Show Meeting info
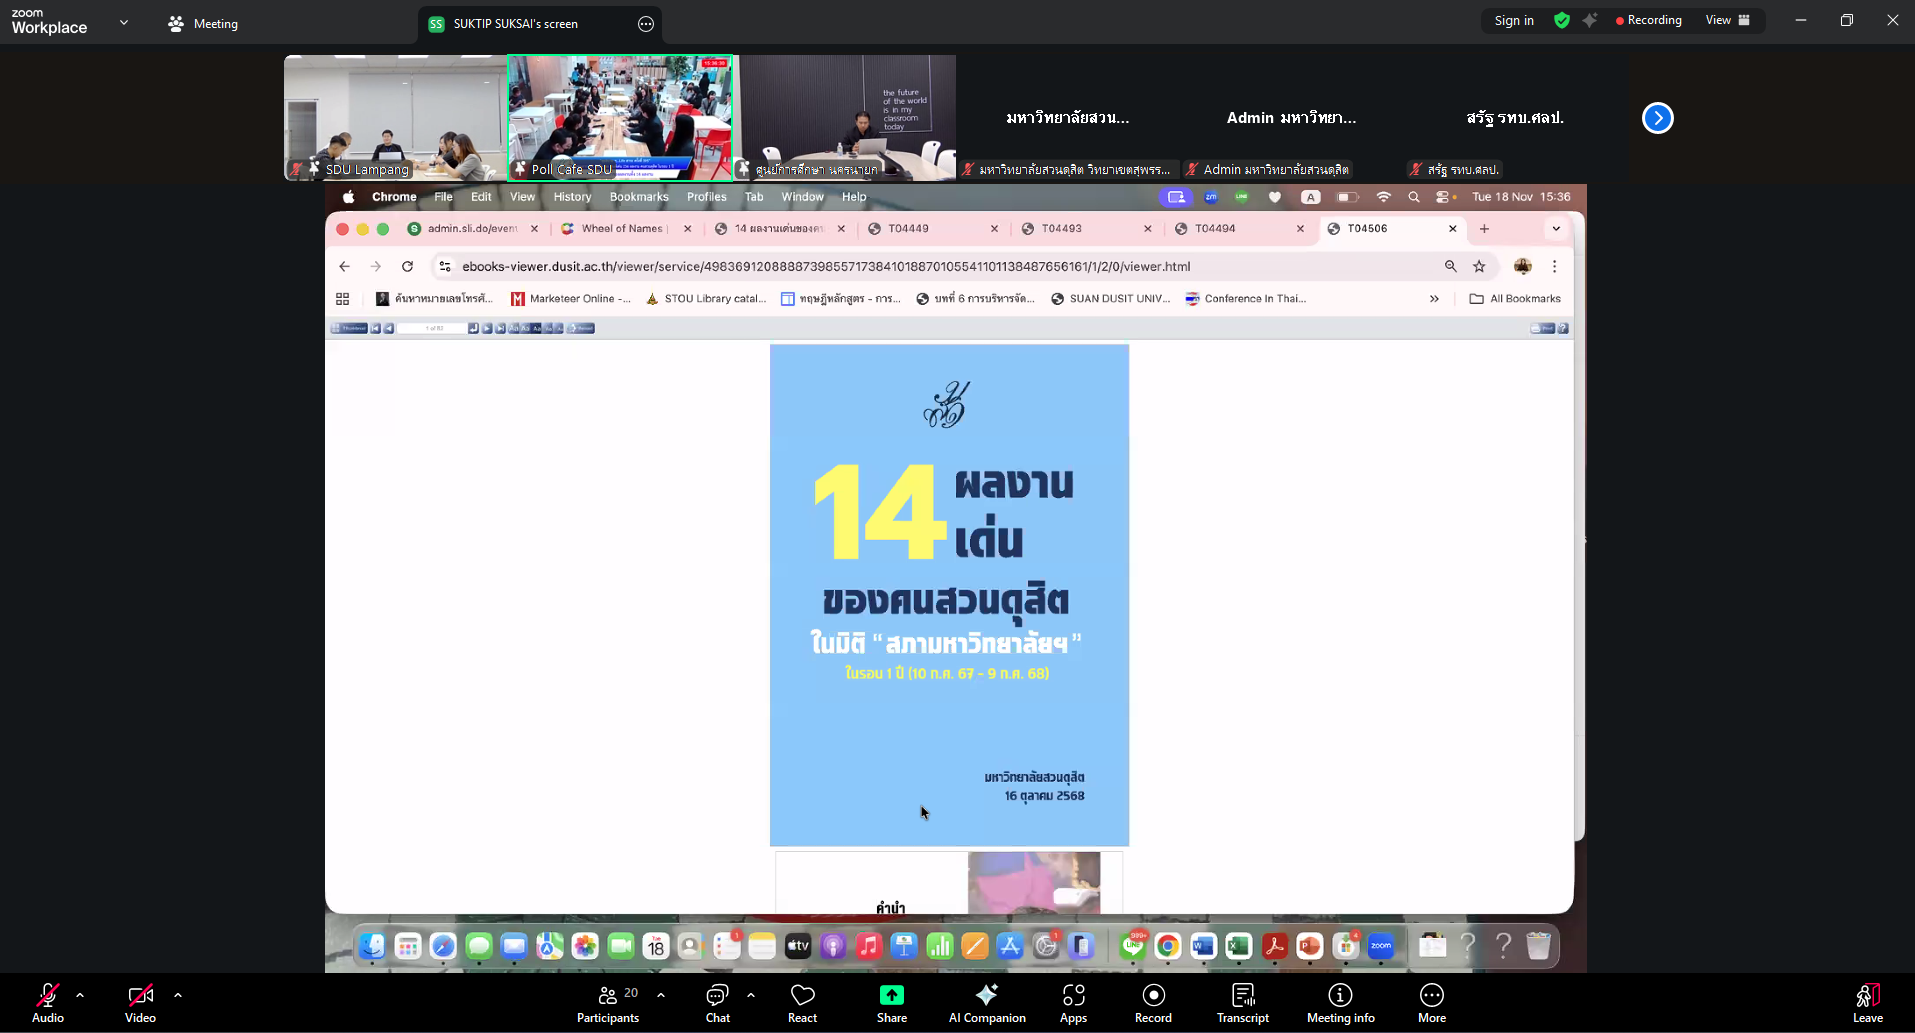 pos(1340,1003)
